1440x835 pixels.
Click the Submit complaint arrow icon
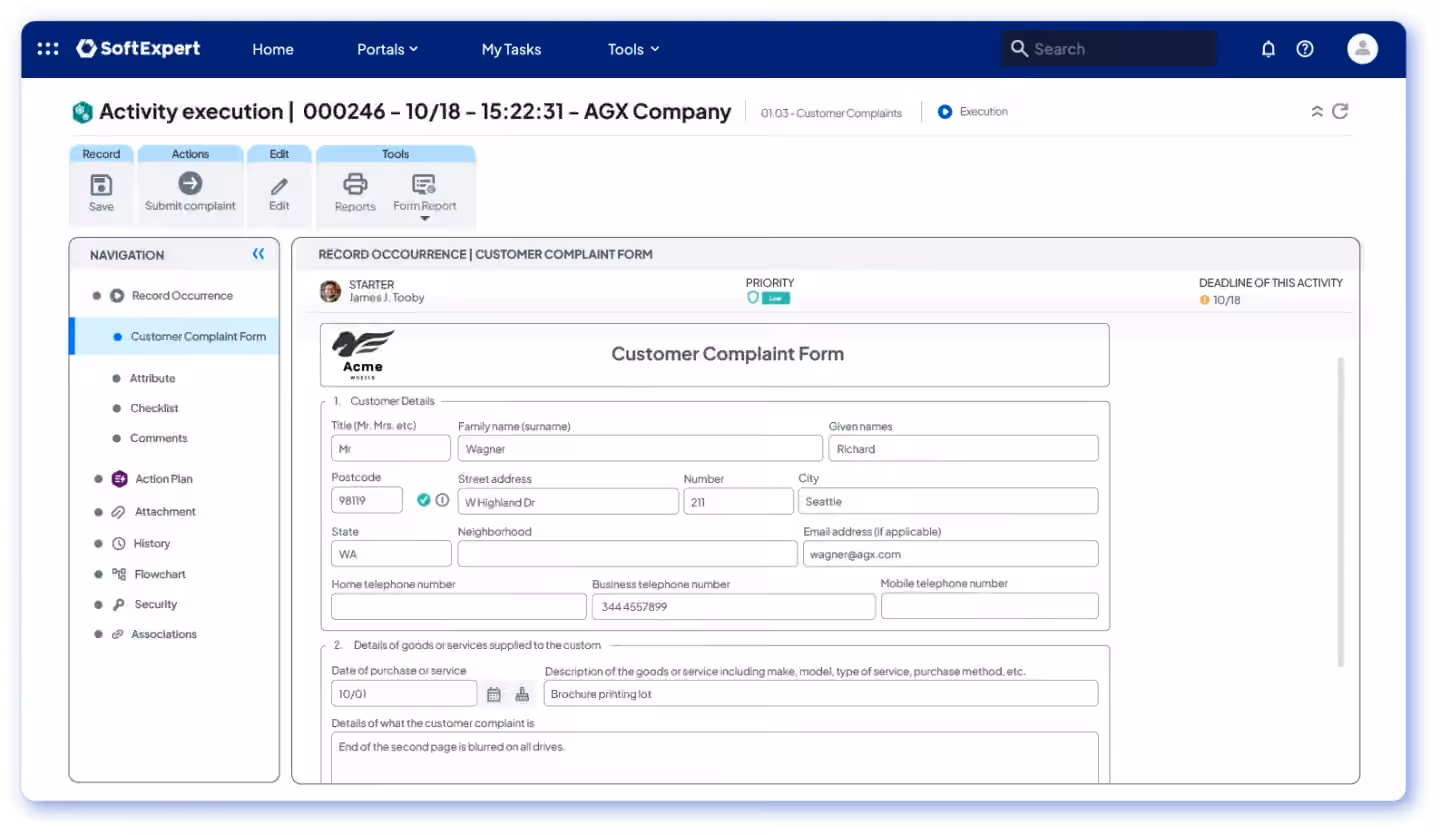190,183
